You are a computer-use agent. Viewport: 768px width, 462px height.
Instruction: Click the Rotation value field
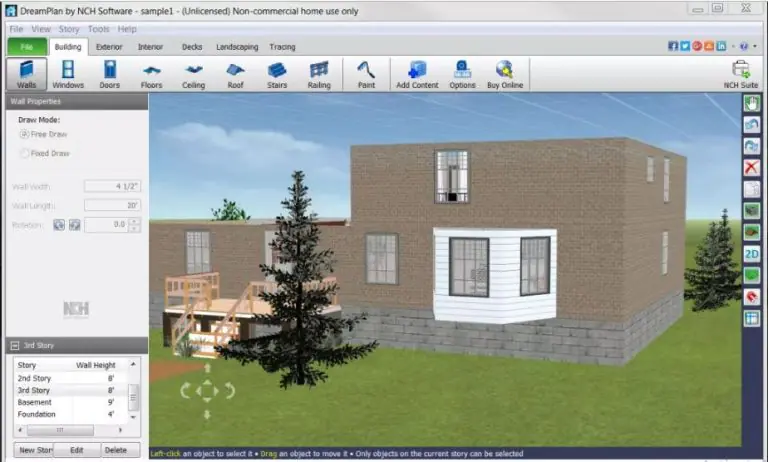coord(107,225)
